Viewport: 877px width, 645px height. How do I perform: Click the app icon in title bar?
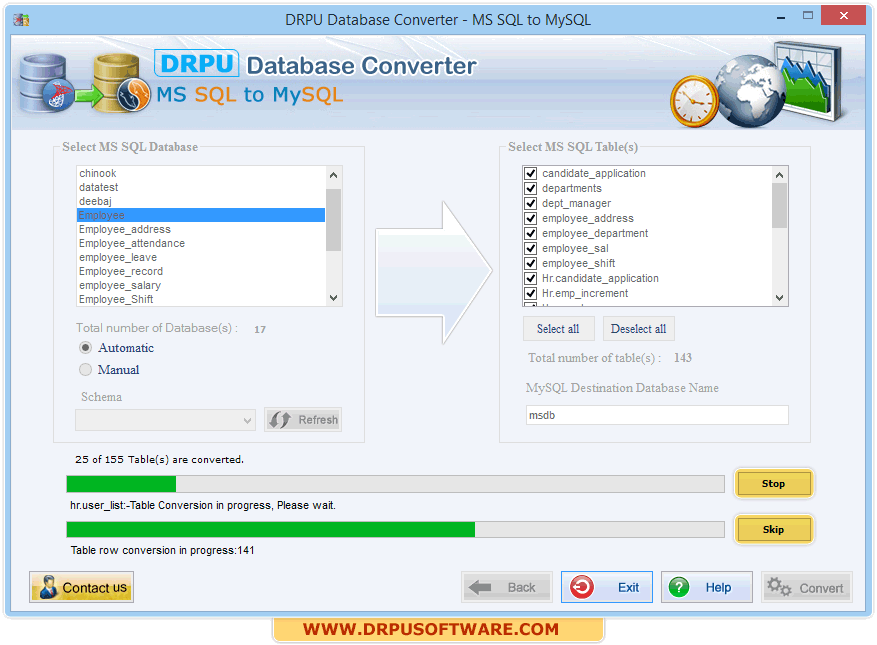pos(21,20)
